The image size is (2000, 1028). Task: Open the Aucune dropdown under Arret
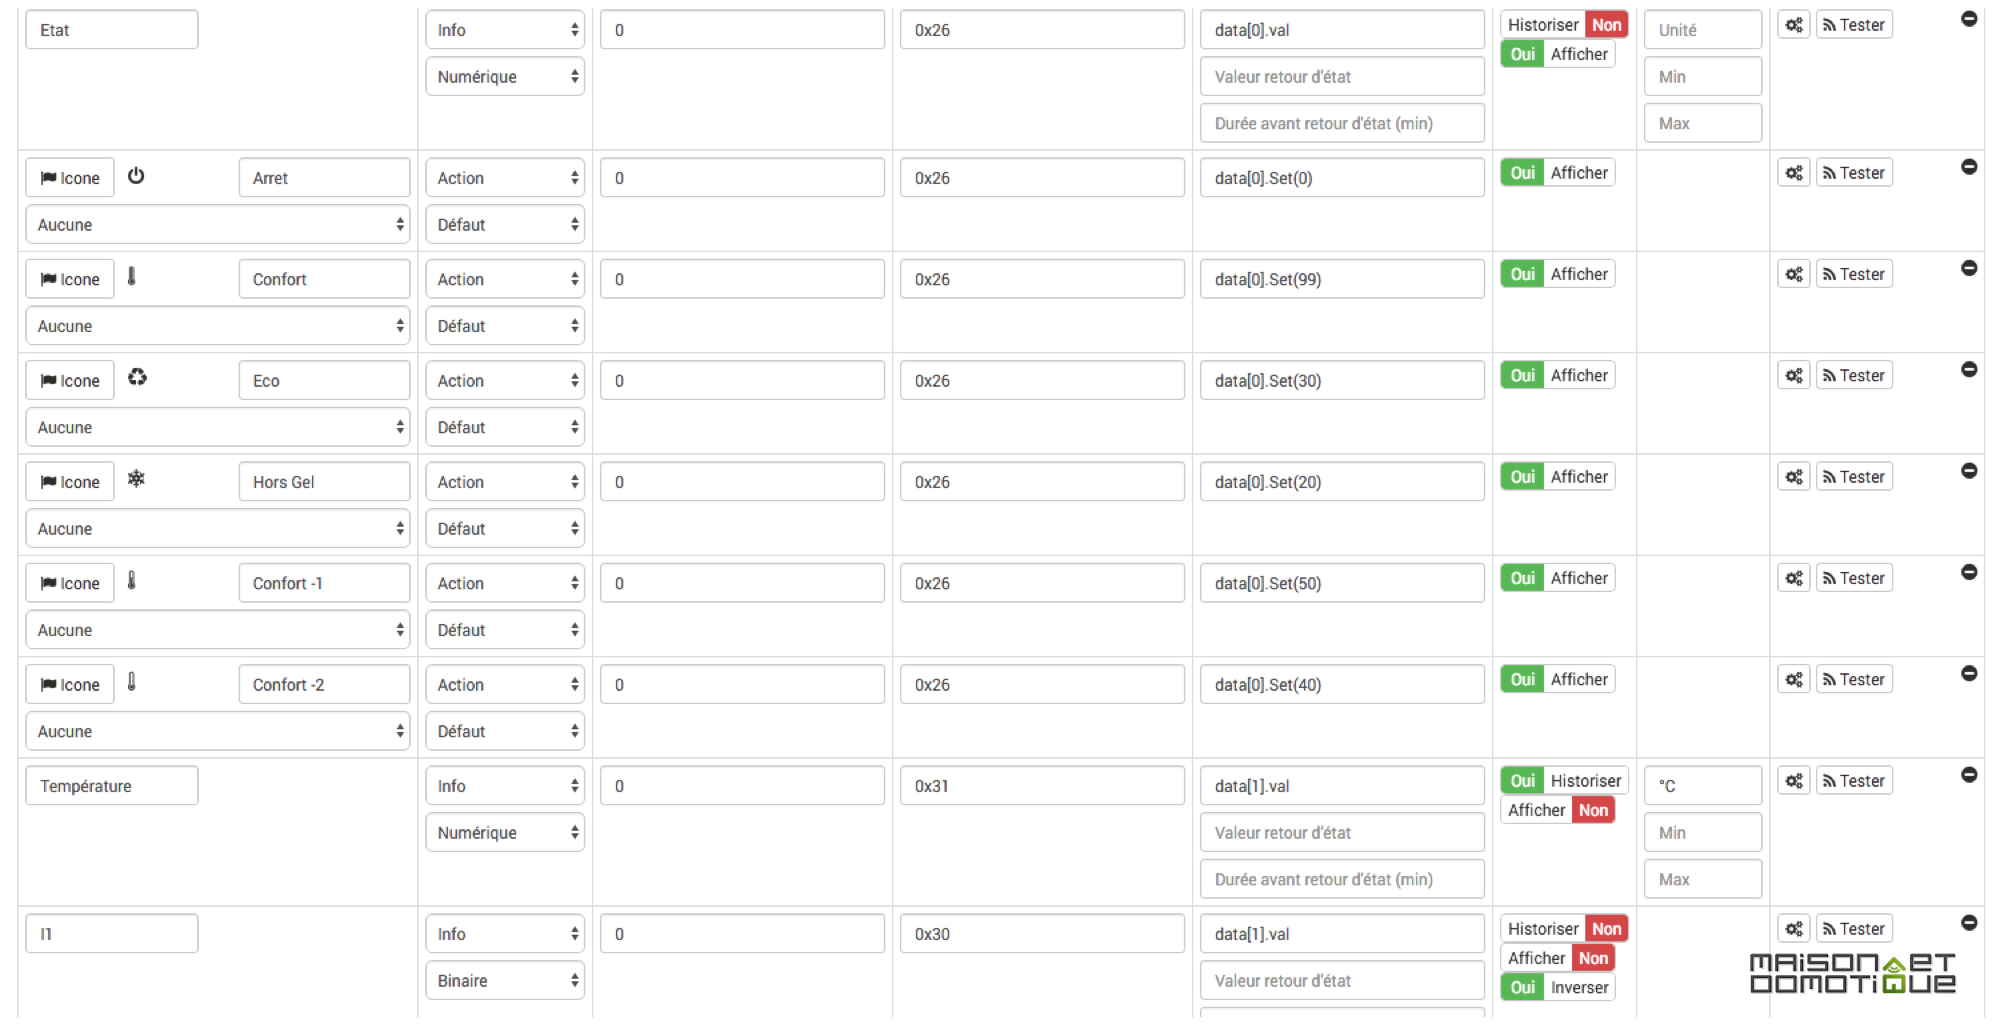218,225
